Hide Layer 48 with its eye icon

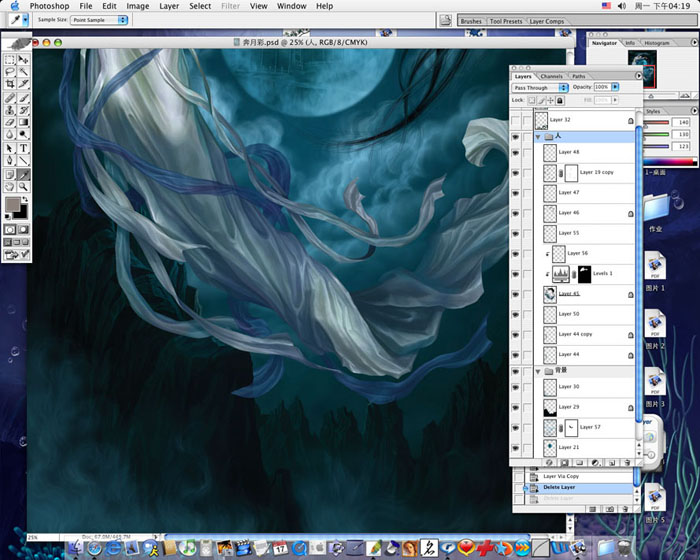[x=516, y=152]
